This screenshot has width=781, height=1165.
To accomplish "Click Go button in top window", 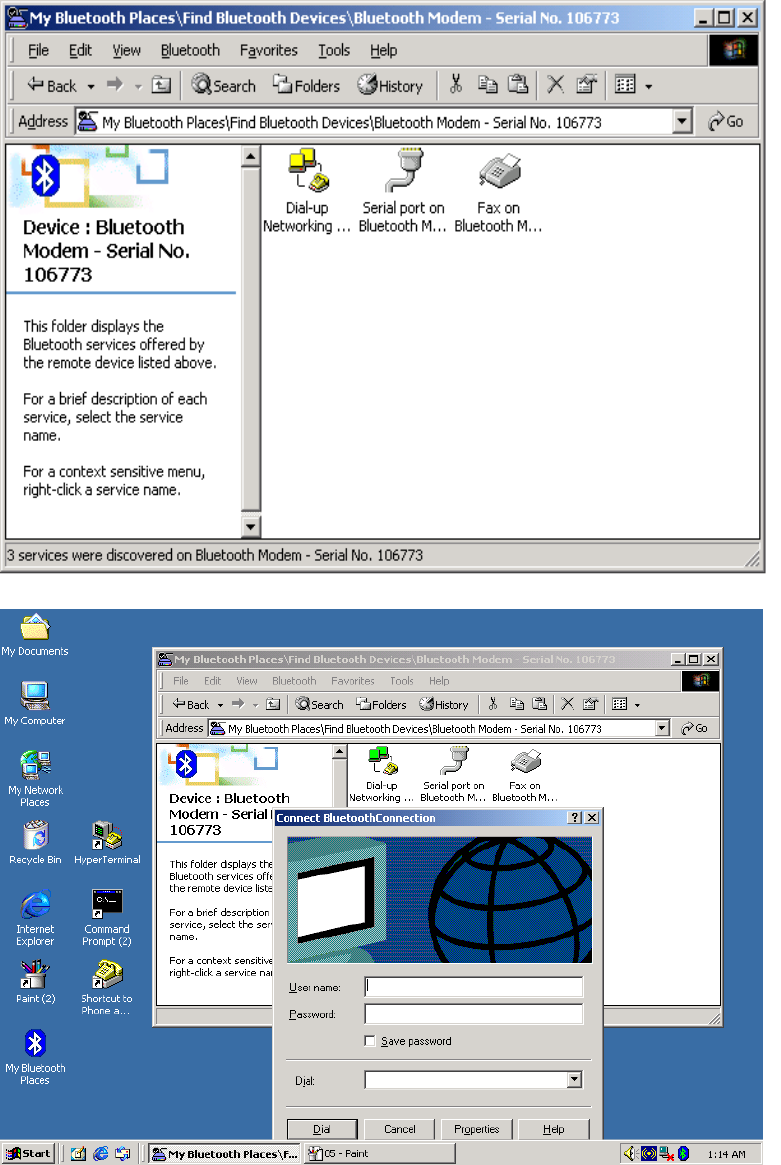I will tap(725, 122).
